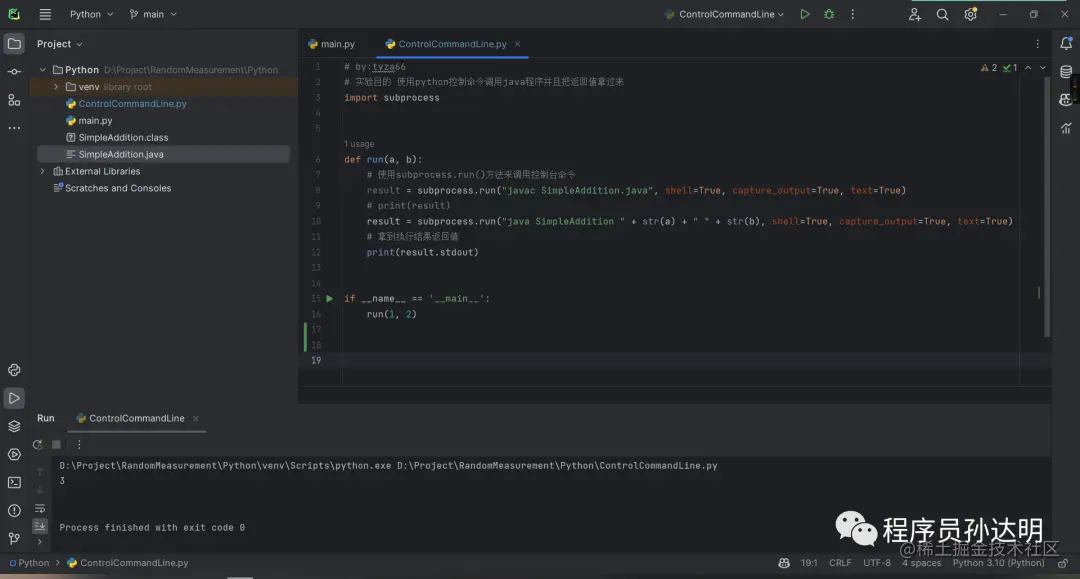Image resolution: width=1080 pixels, height=579 pixels.
Task: Stop the running process
Action: click(x=56, y=445)
